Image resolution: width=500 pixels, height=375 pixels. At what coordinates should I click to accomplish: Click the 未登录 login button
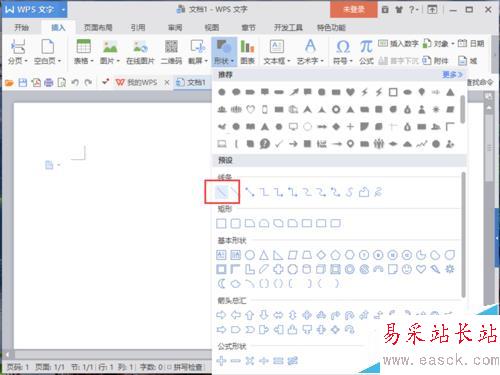click(354, 9)
